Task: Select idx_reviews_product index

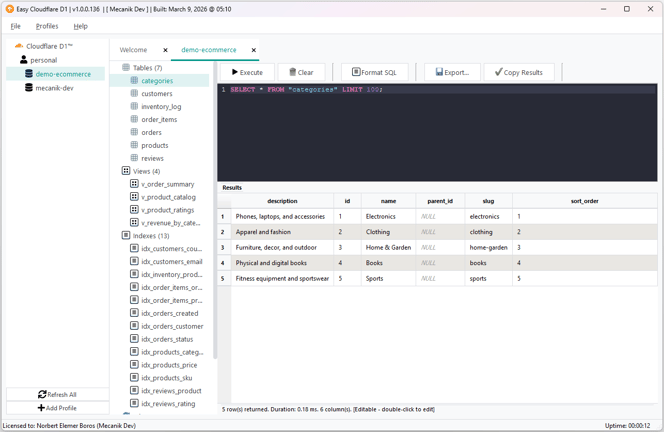Action: coord(171,390)
